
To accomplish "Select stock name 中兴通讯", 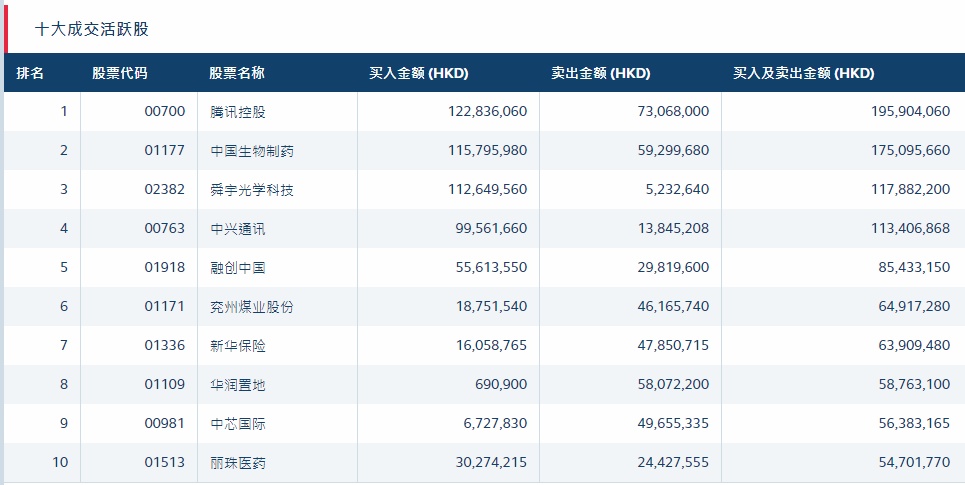I will click(238, 228).
